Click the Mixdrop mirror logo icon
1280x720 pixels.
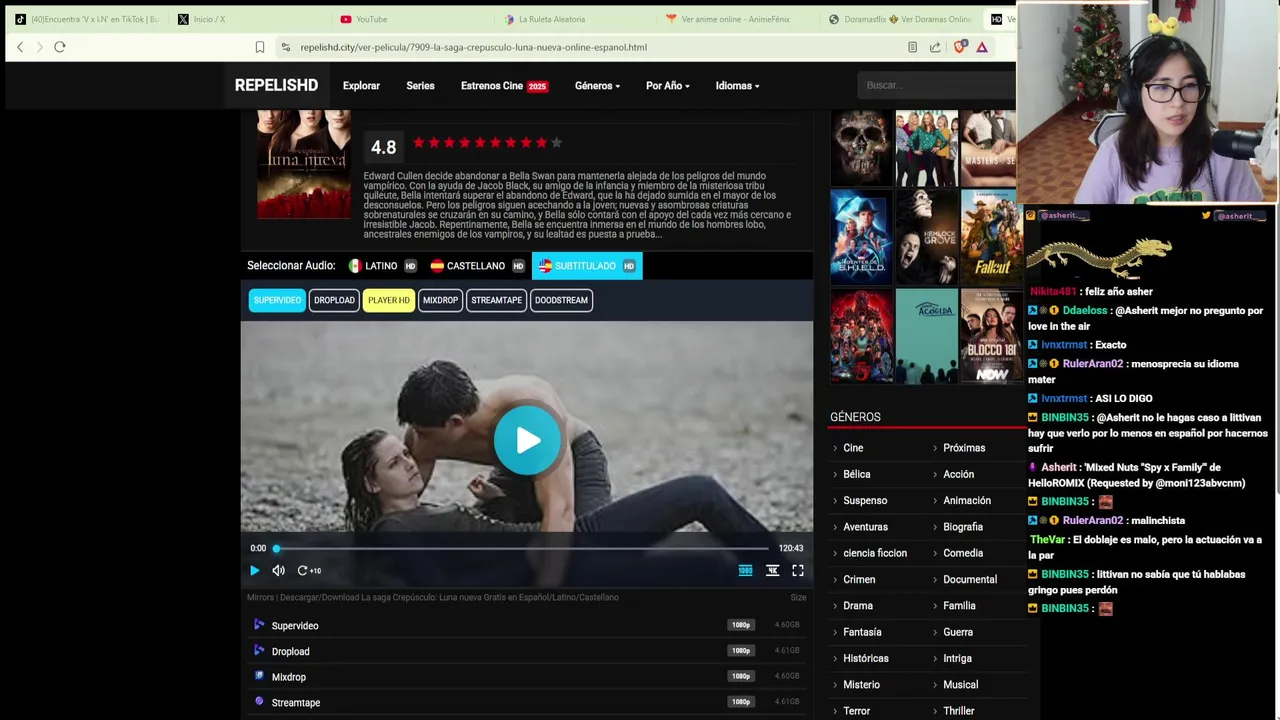259,676
